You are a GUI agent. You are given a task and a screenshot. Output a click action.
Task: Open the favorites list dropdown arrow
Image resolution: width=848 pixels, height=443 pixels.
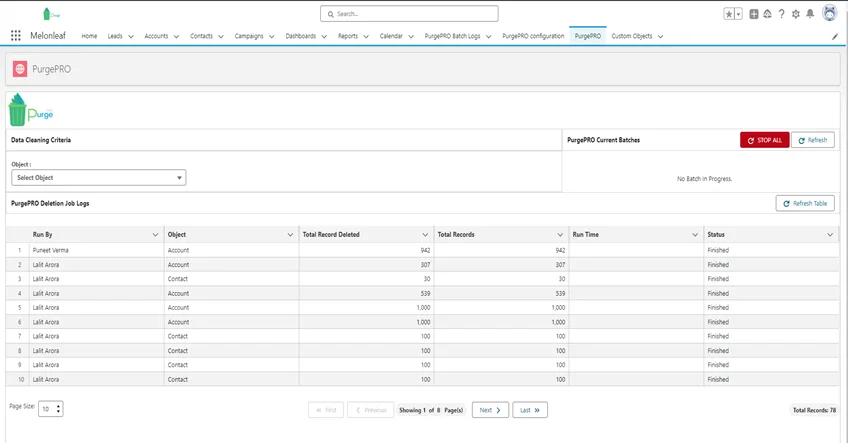tap(738, 14)
